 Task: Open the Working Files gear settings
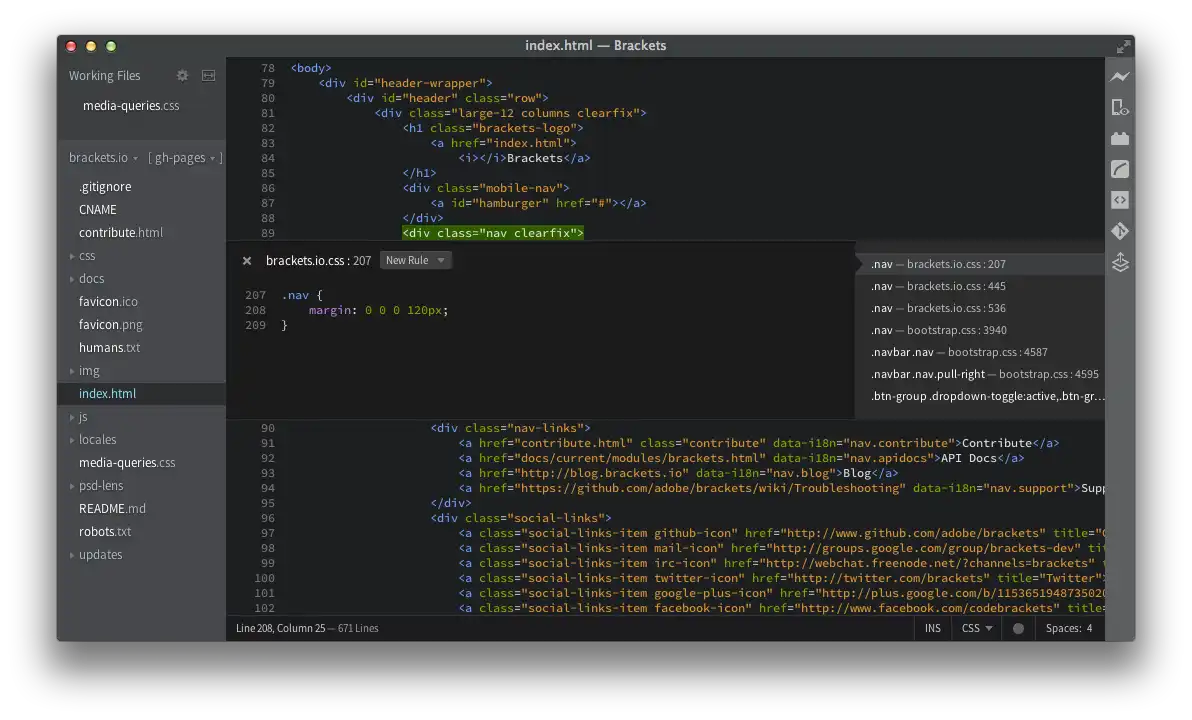[x=182, y=76]
